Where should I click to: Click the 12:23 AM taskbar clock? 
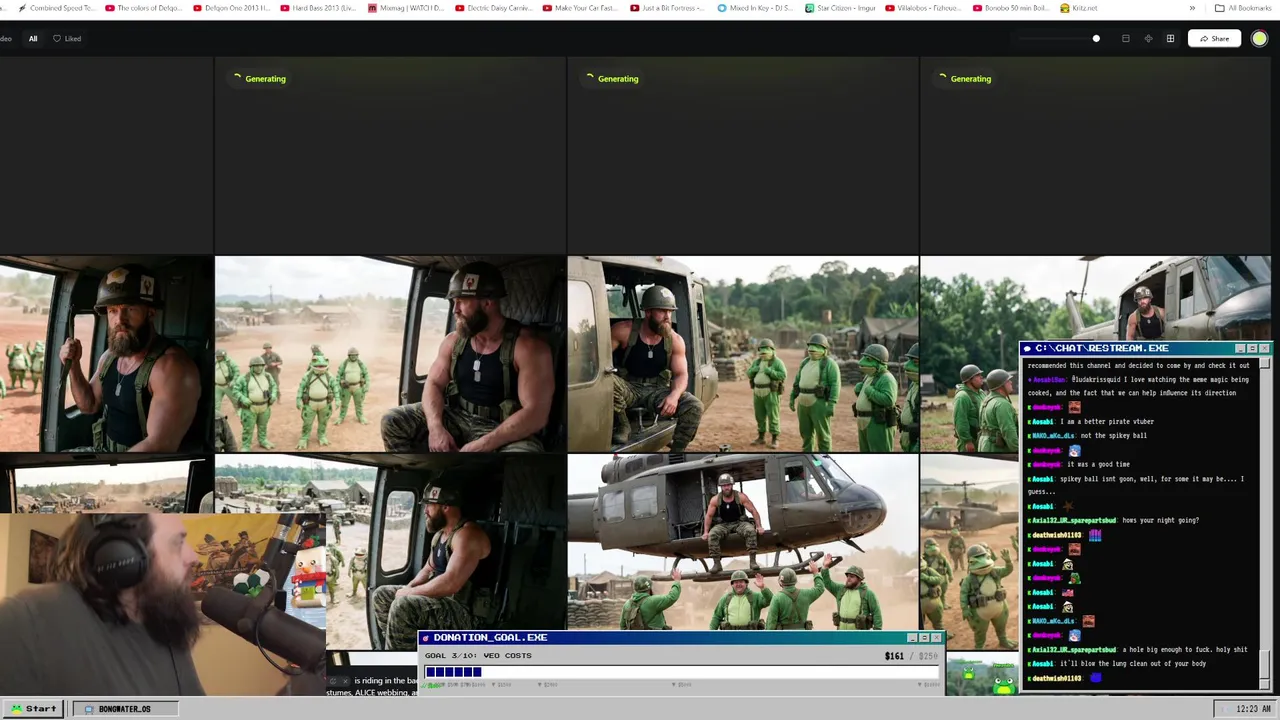[1244, 709]
